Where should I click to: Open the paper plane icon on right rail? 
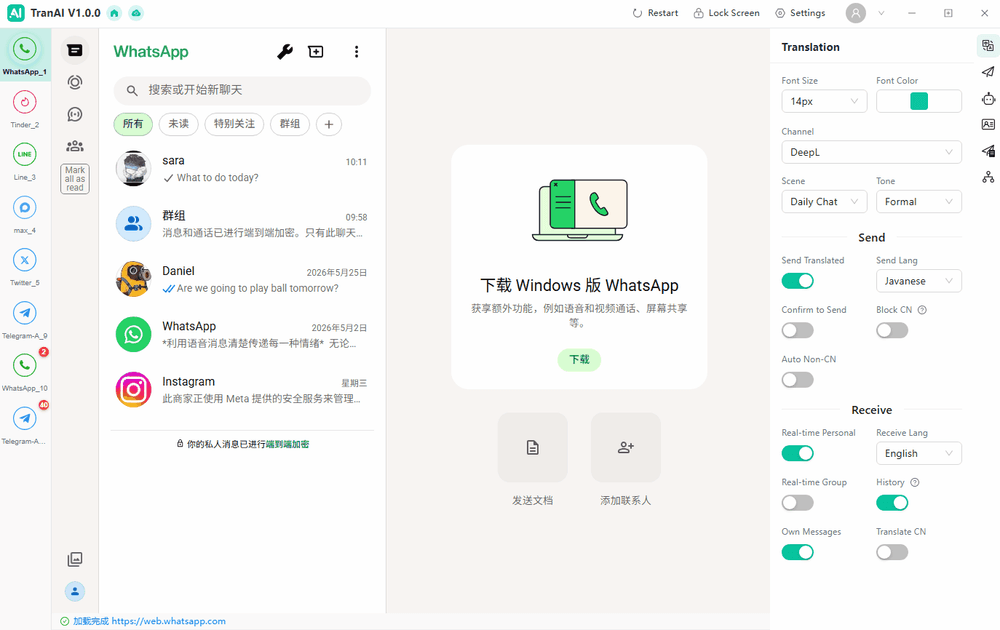(x=988, y=71)
